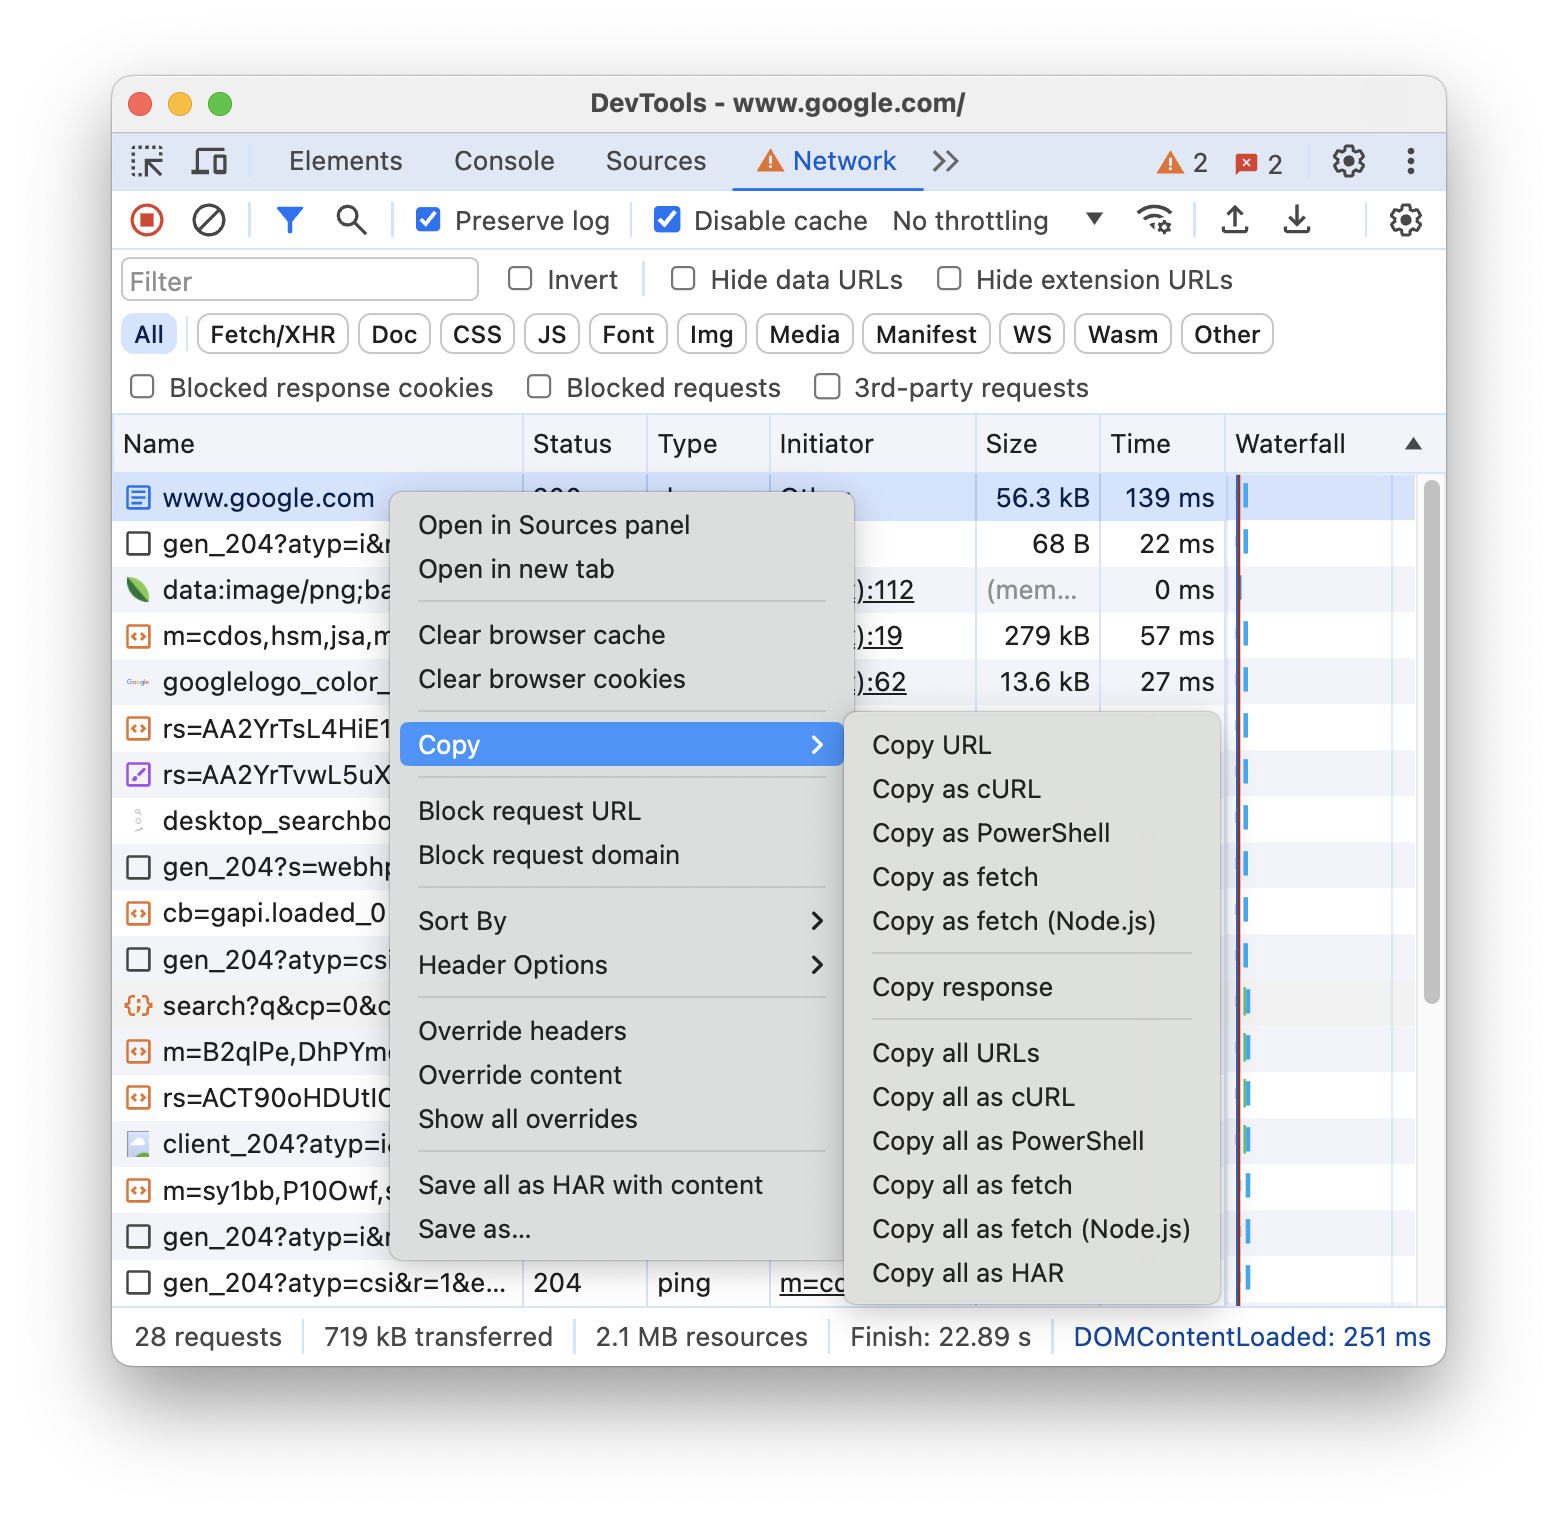
Task: Click script icon for cb=gapi.loaded_0 row
Action: 138,913
